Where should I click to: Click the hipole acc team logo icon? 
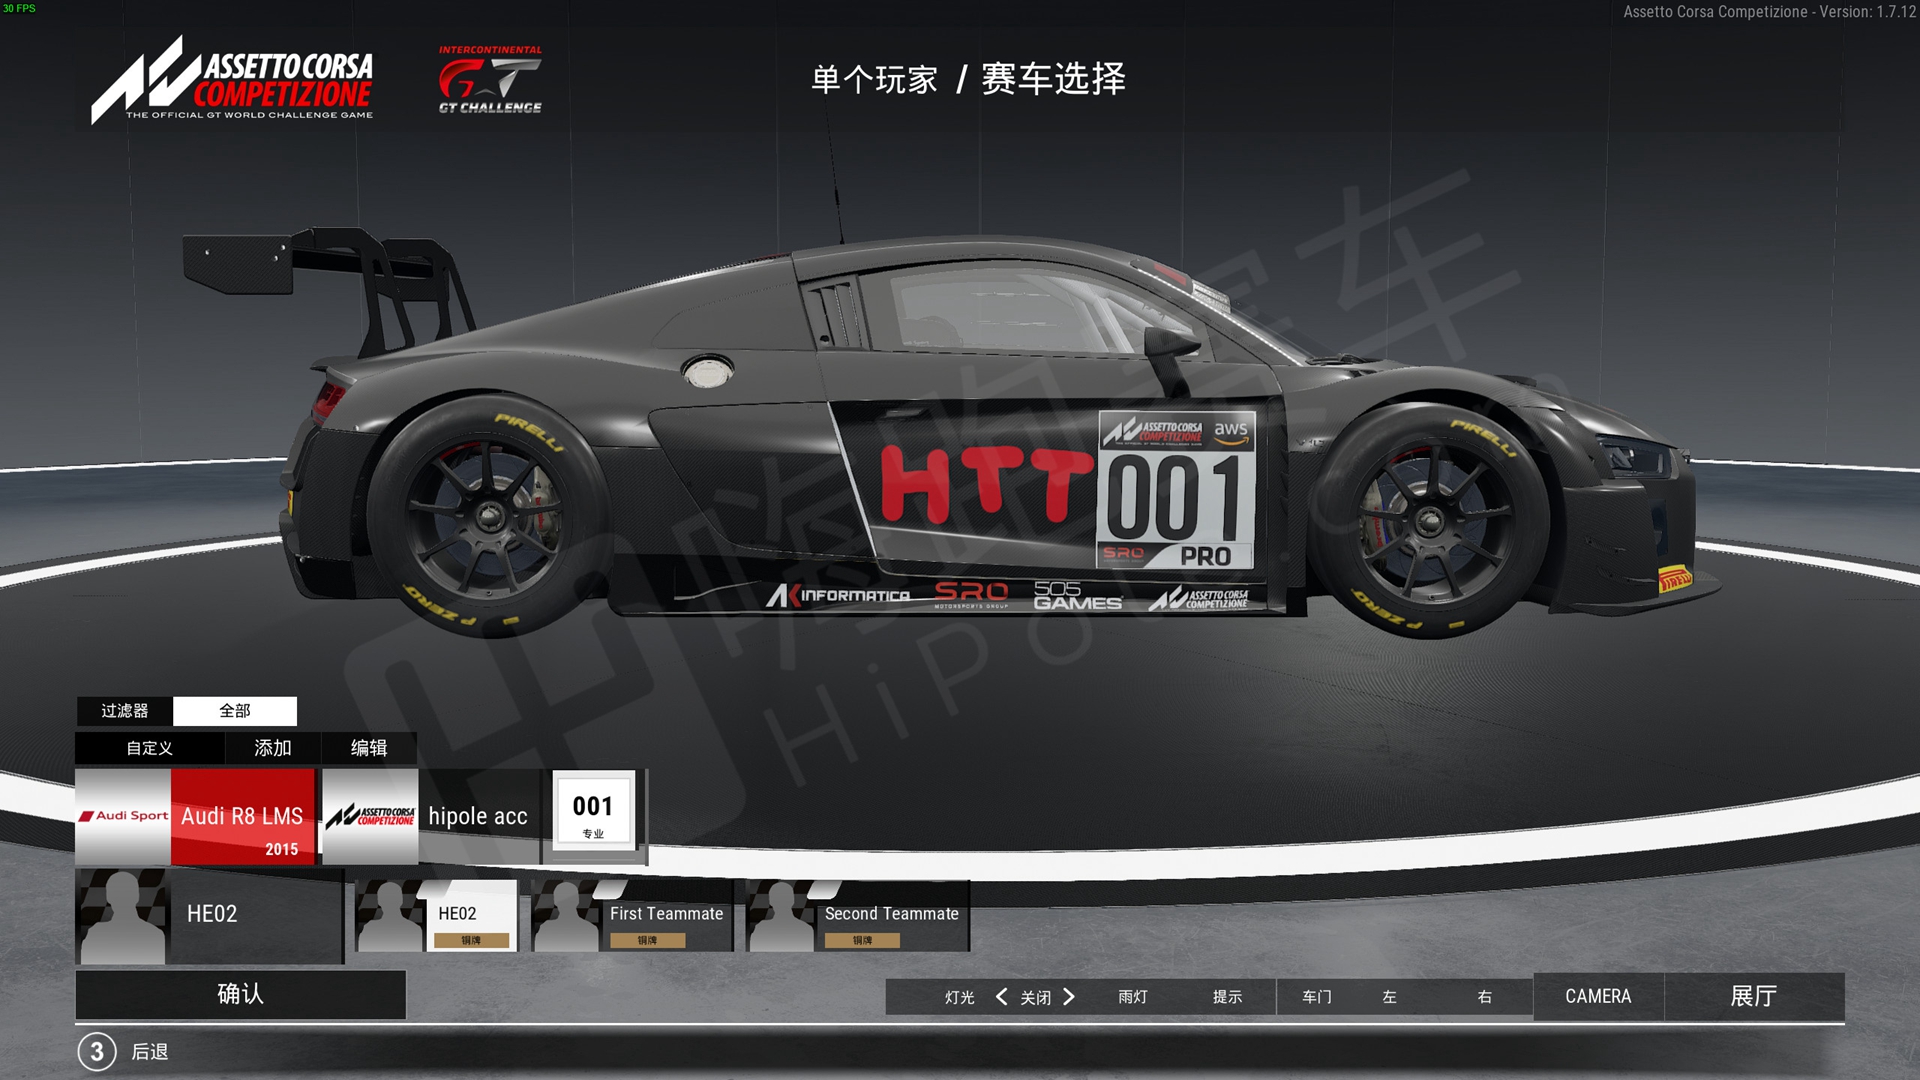click(370, 816)
